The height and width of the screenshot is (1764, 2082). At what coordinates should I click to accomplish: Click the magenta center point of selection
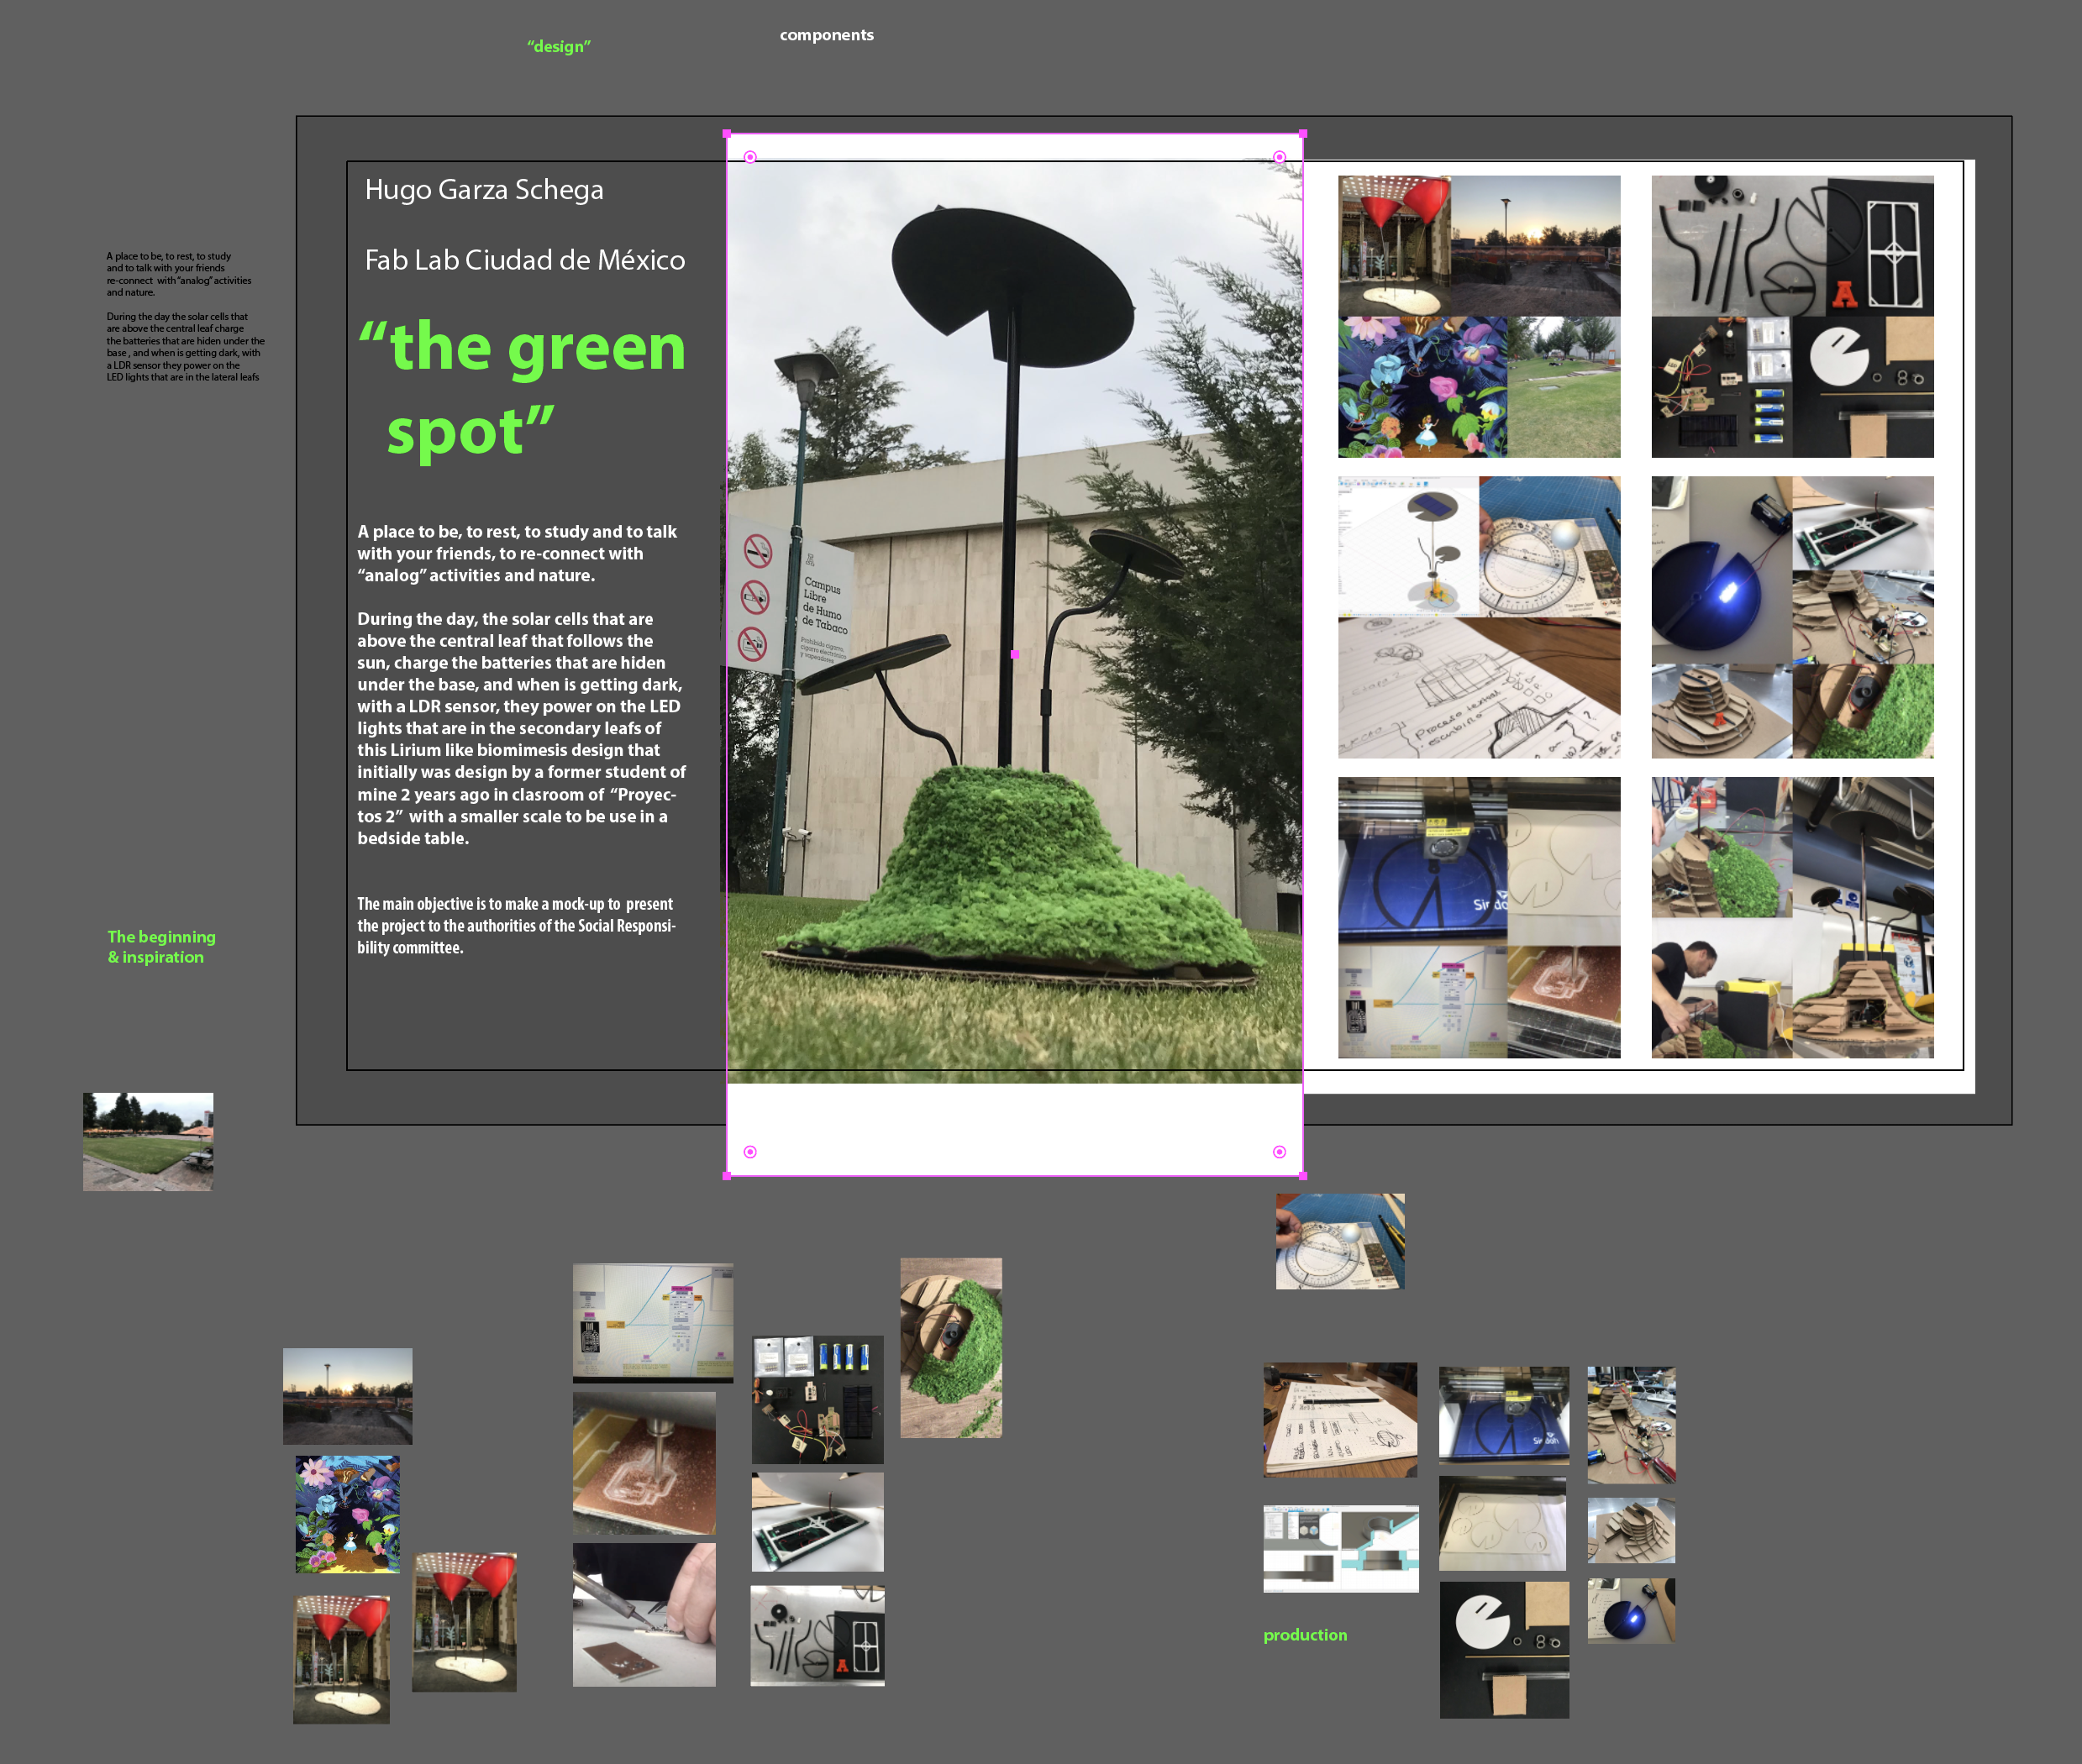pyautogui.click(x=1015, y=654)
